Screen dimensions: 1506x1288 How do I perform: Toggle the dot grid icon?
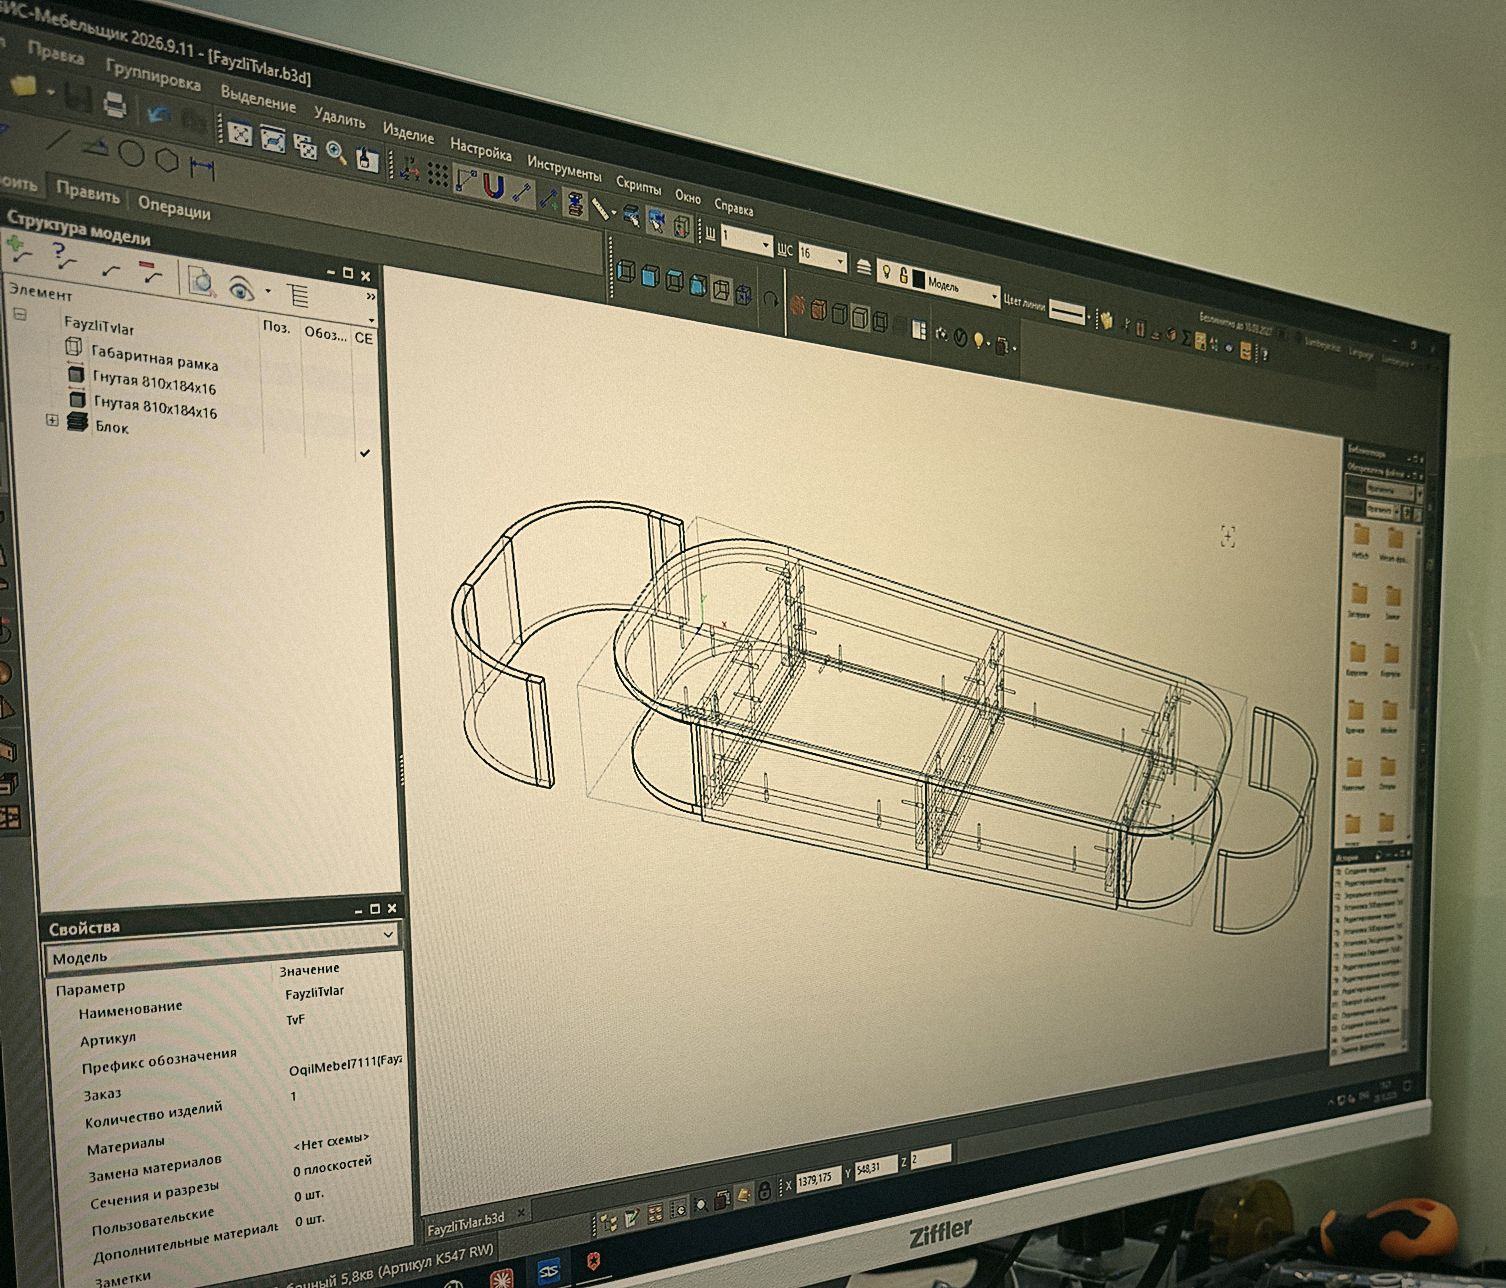pos(438,174)
